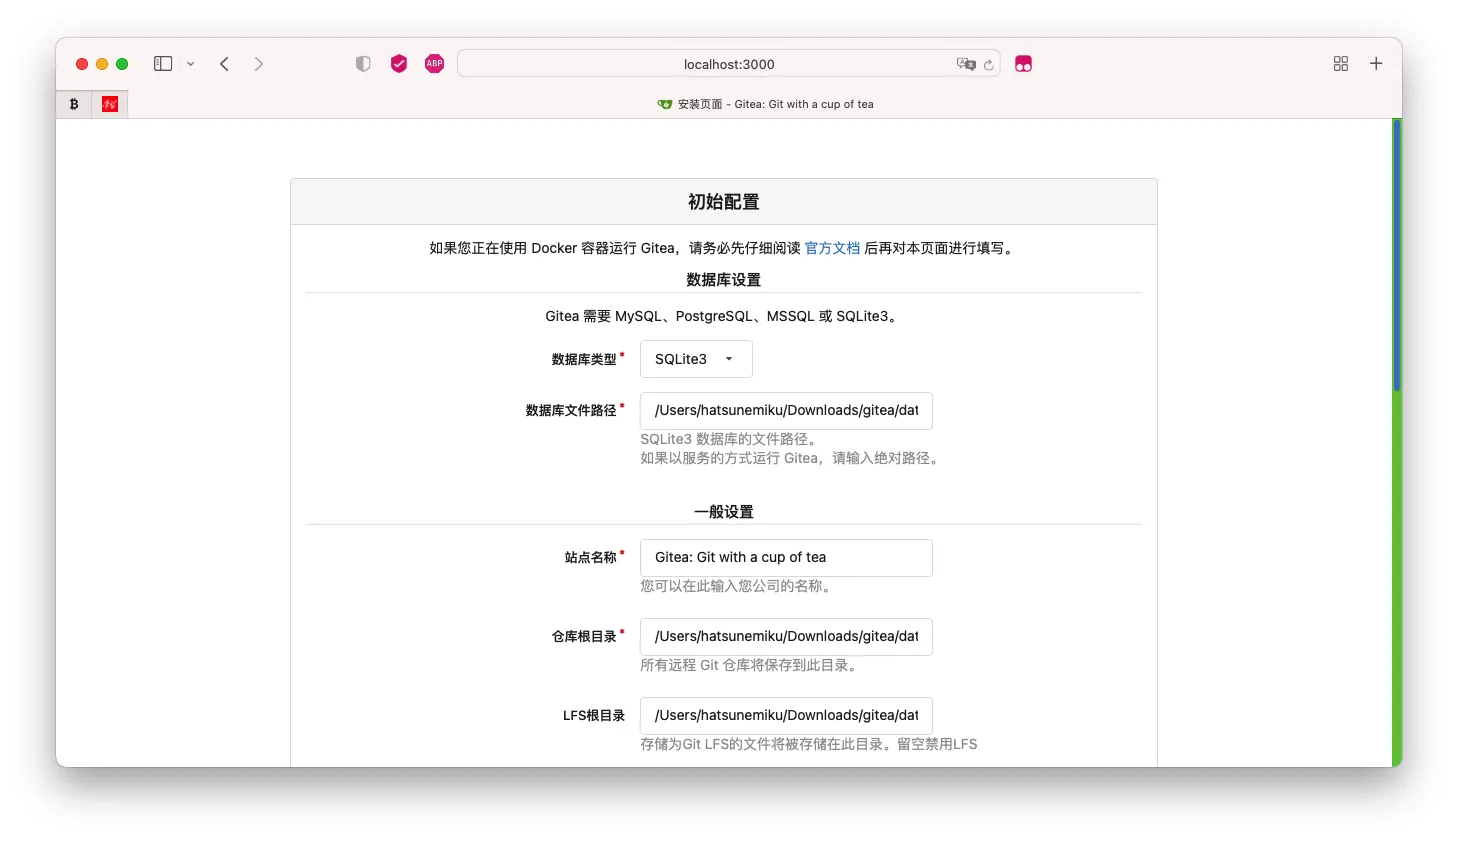This screenshot has width=1458, height=841.
Task: Click the 初始配置 heading
Action: [x=724, y=202]
